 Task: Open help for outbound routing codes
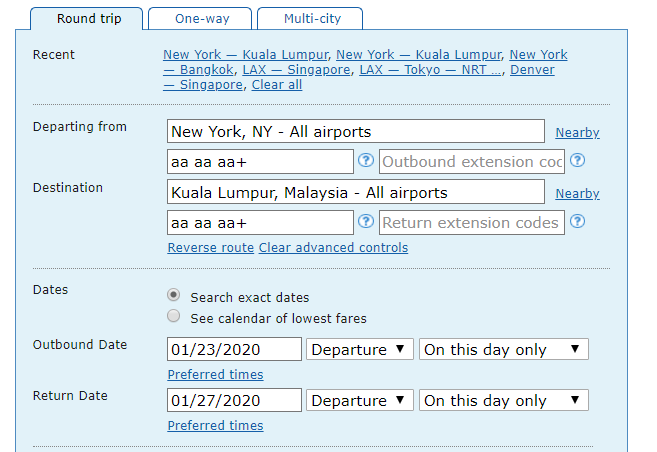(x=366, y=160)
